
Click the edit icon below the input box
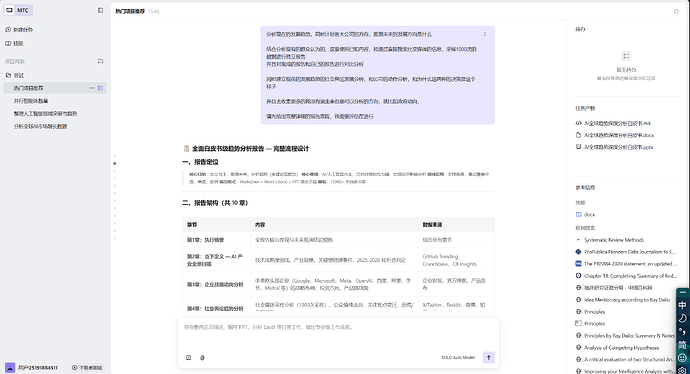click(188, 357)
